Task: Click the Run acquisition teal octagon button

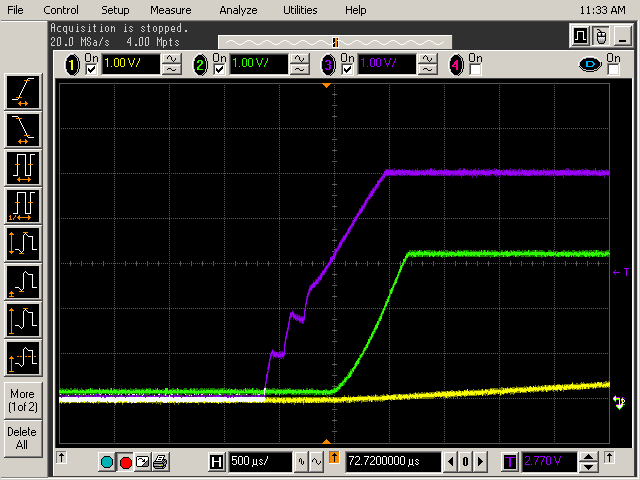Action: click(107, 462)
